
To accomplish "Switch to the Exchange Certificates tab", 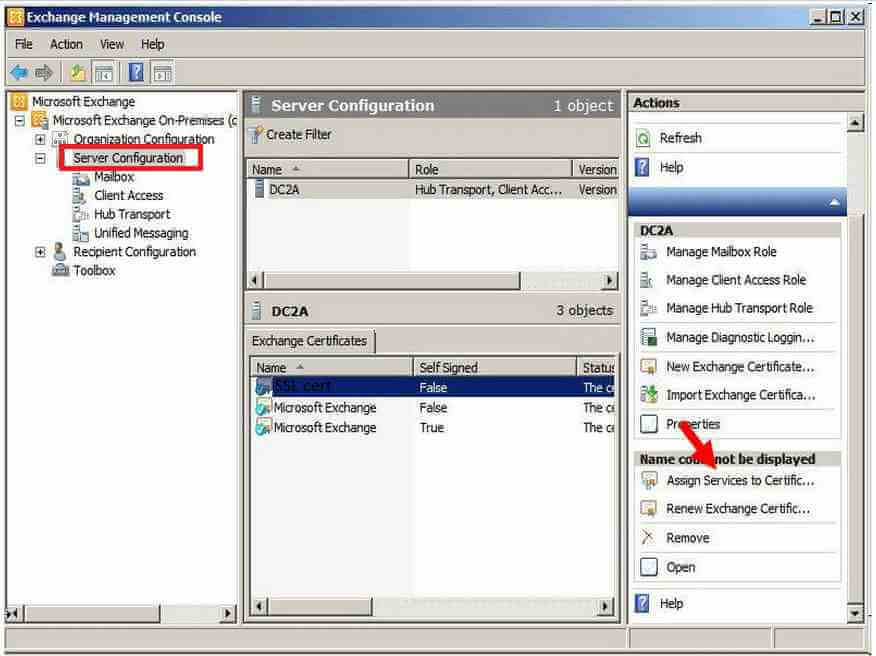I will click(x=310, y=341).
